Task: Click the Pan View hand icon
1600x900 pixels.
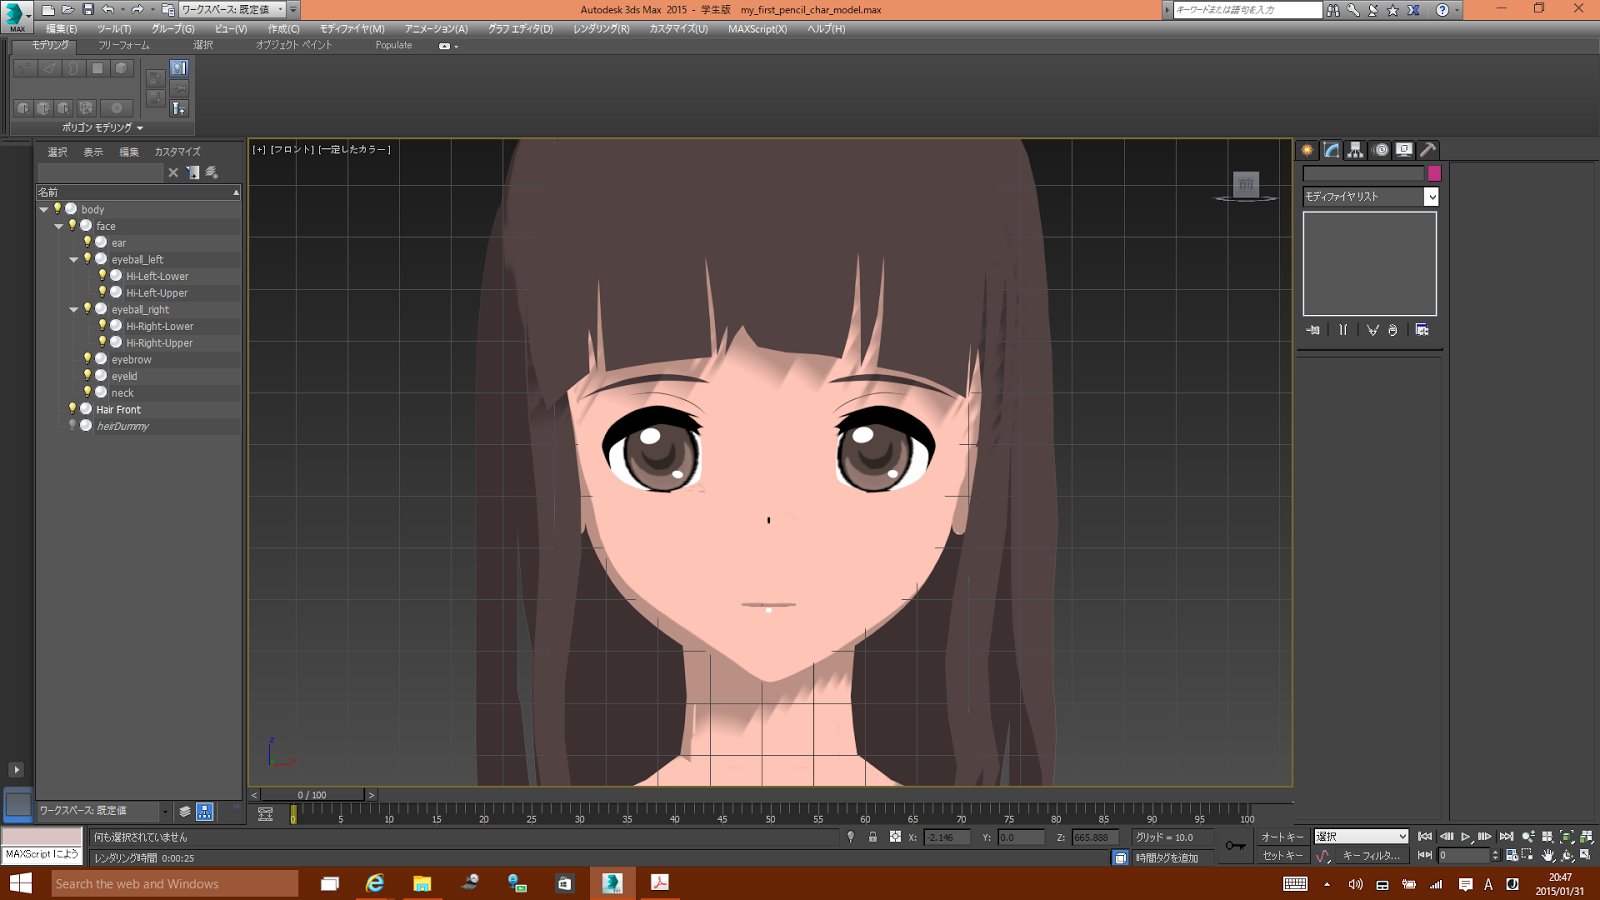Action: [x=1548, y=856]
